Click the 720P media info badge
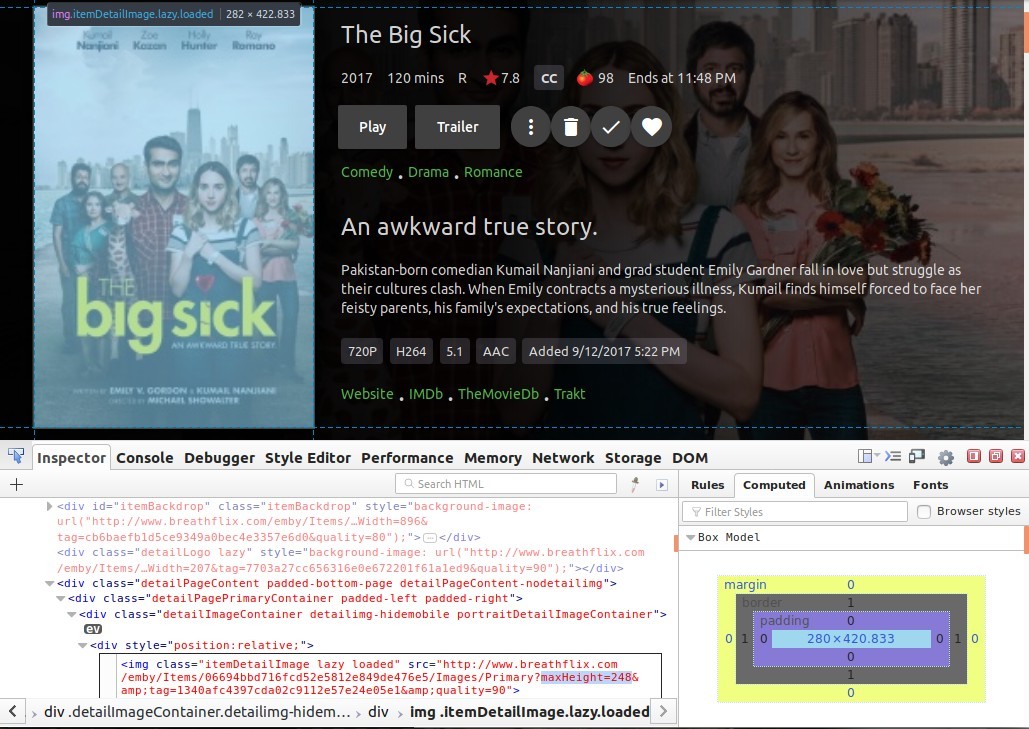The image size is (1029, 729). point(362,352)
